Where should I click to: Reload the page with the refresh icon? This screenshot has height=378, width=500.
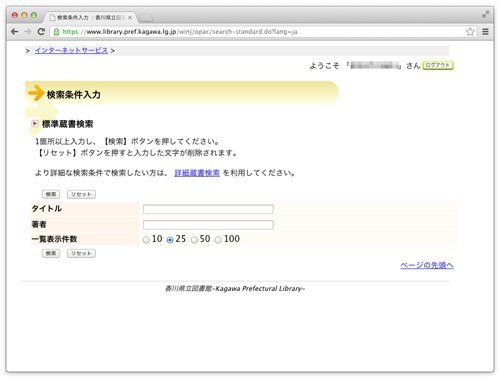pos(41,32)
